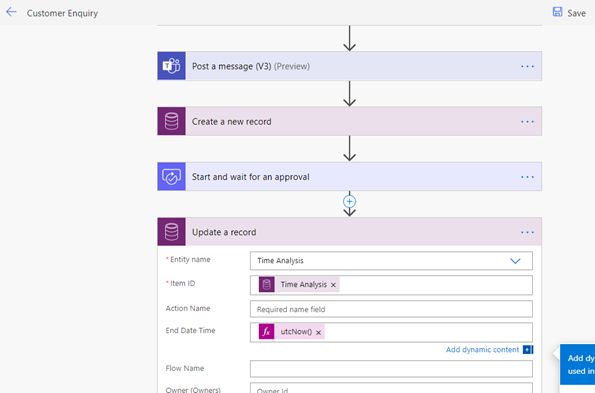
Task: Open ellipsis menu for approval step
Action: click(527, 177)
